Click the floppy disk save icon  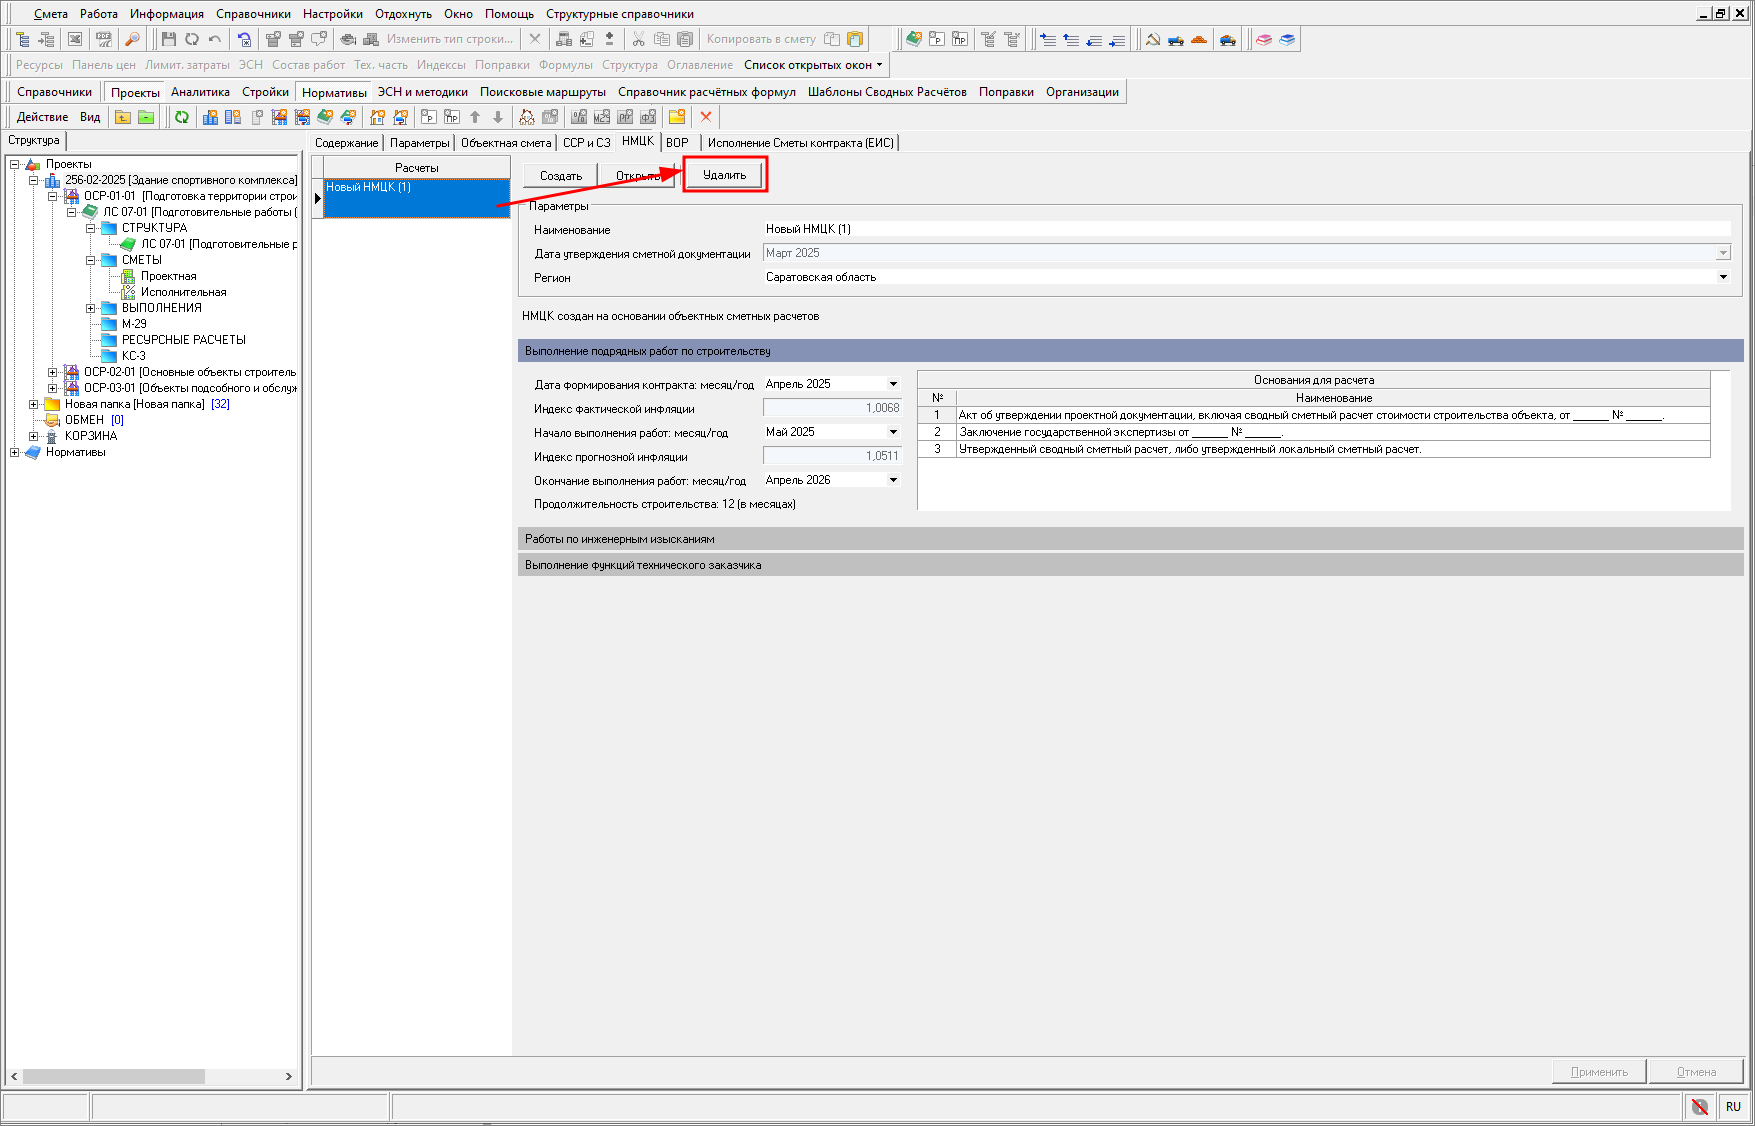click(x=168, y=39)
